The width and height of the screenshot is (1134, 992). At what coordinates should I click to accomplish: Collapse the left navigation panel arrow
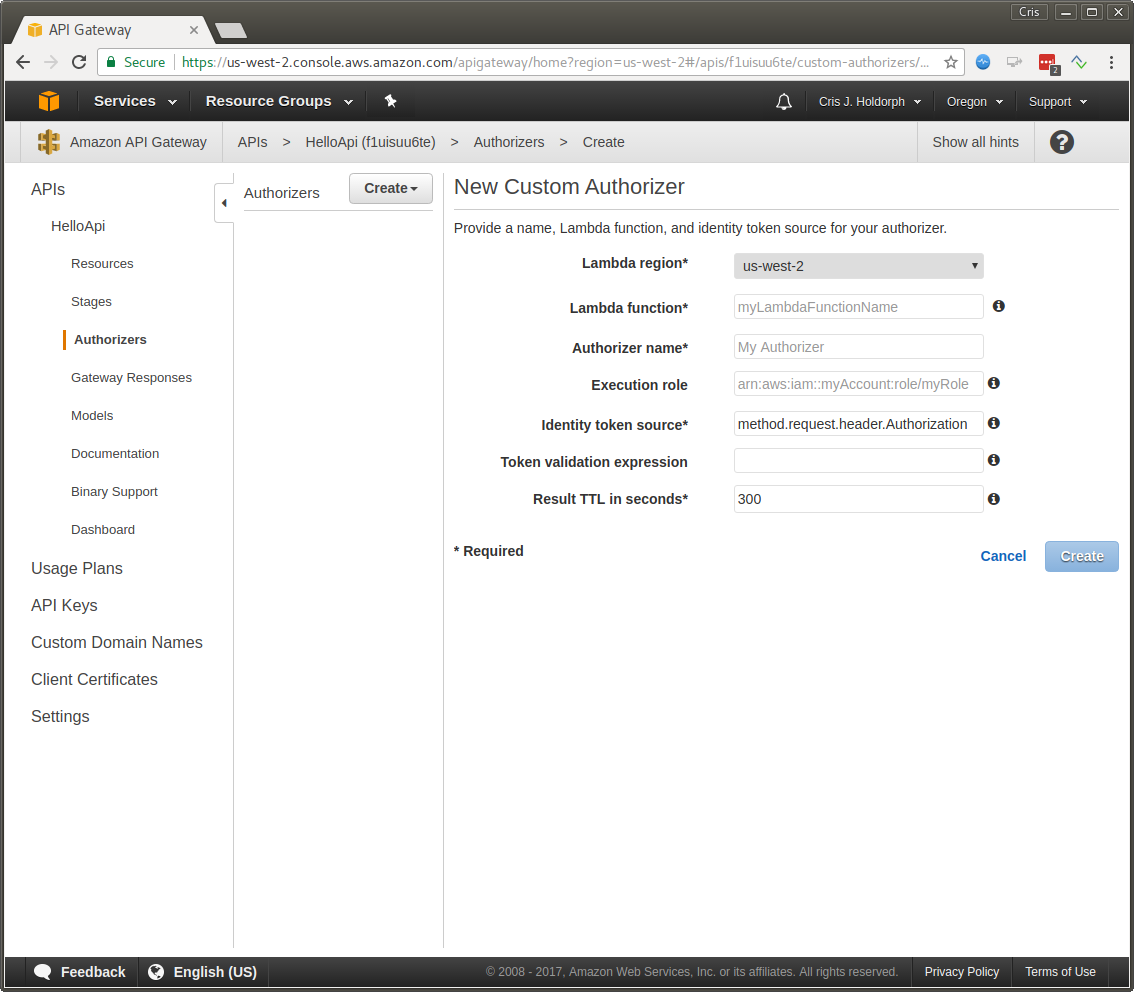point(224,203)
